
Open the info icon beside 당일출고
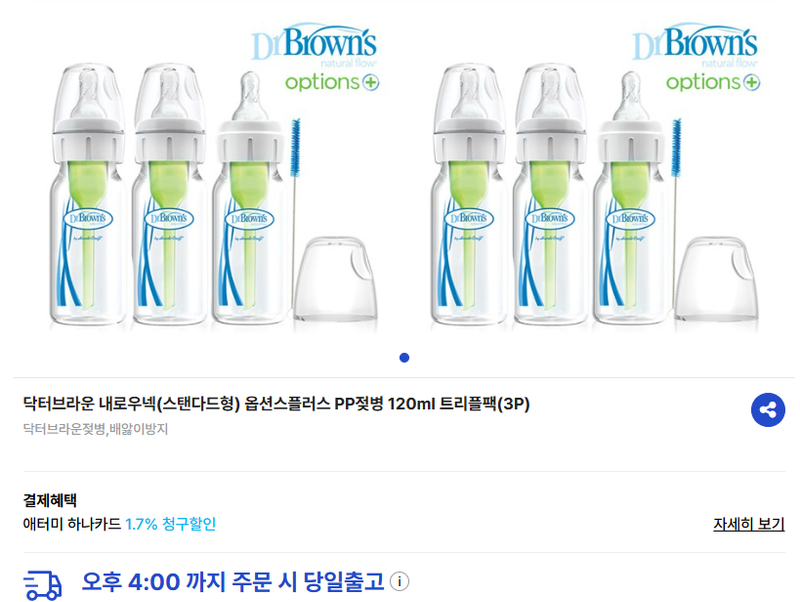pyautogui.click(x=399, y=582)
